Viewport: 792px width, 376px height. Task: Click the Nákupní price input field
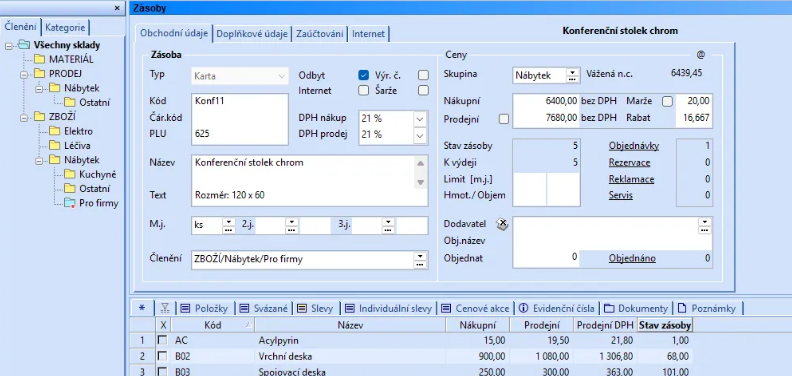coord(546,101)
